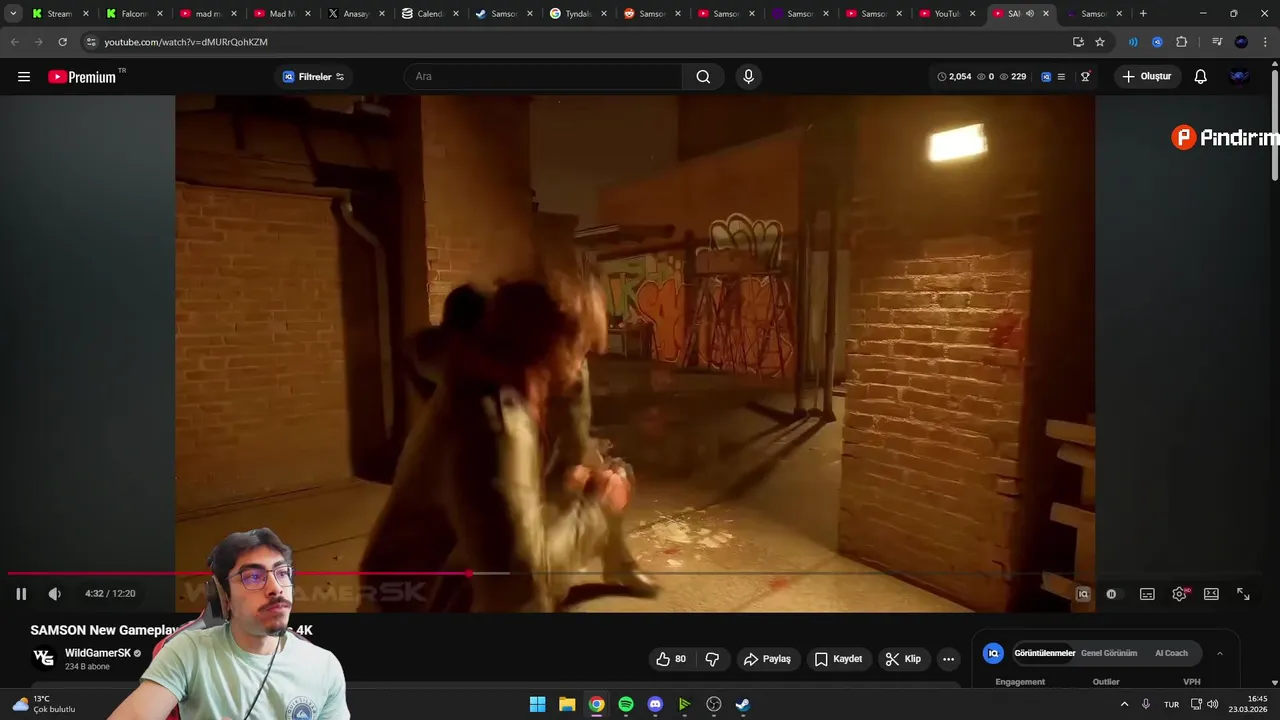
Task: Focus the Ara search box
Action: [x=545, y=77]
